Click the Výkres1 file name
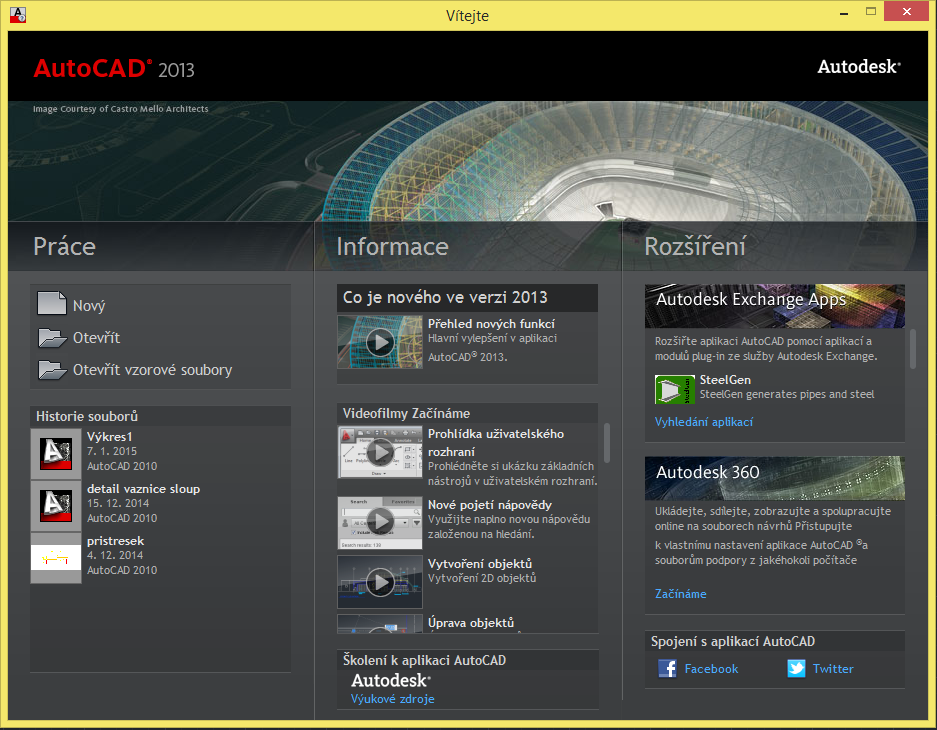Image resolution: width=937 pixels, height=730 pixels. [x=110, y=437]
